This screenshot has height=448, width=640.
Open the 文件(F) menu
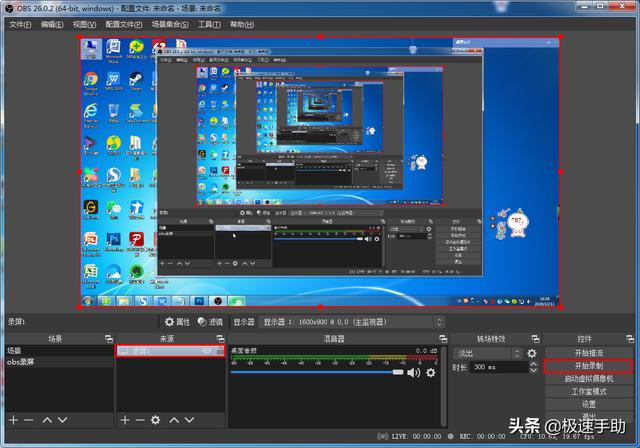click(20, 24)
